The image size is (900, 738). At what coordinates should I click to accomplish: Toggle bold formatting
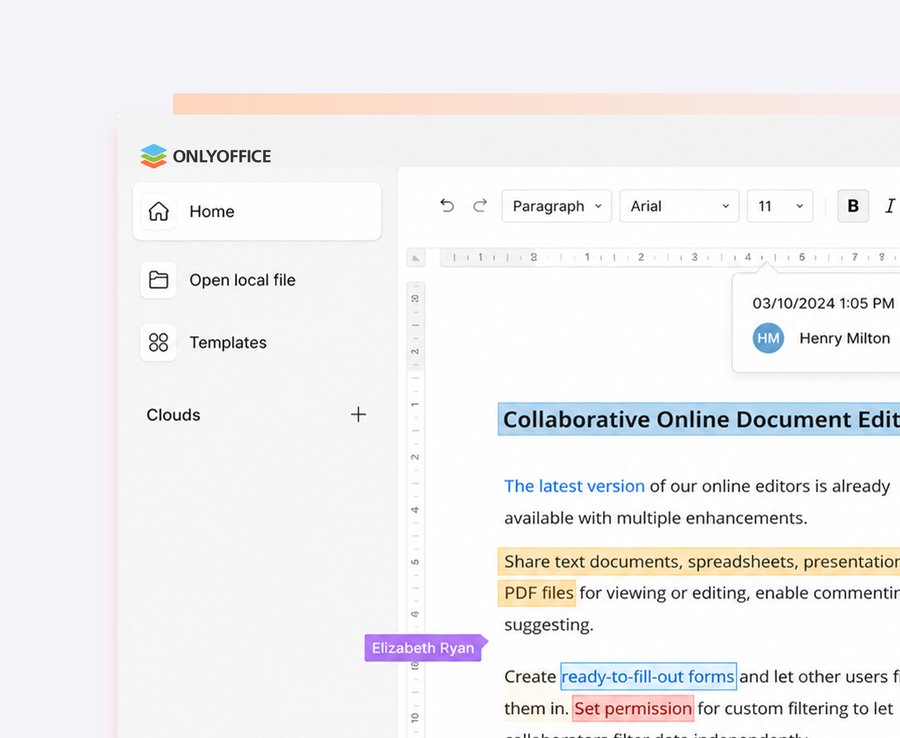[x=853, y=206]
